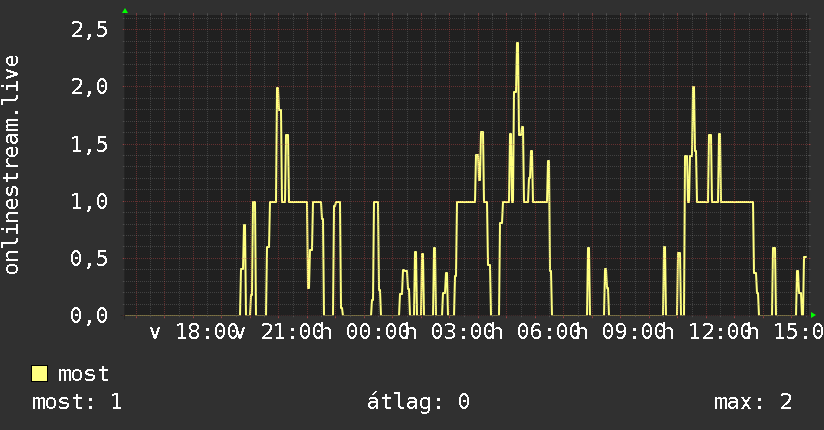Screen dimensions: 824x430
Task: Click the 2,5 y-axis label
Action: (x=89, y=29)
